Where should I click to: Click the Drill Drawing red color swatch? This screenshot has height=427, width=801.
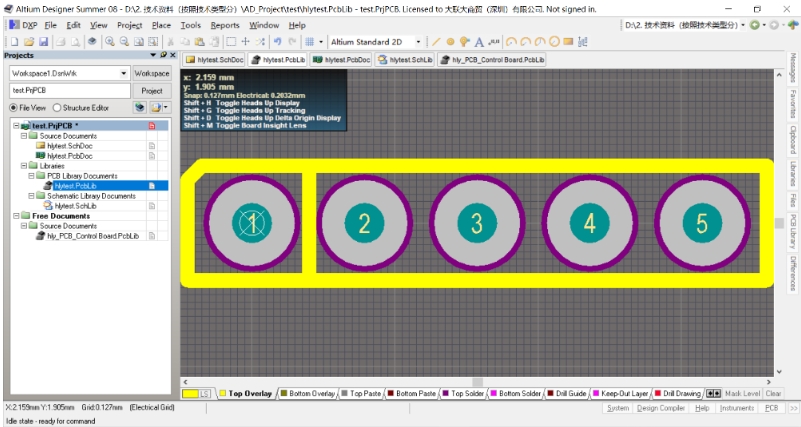coord(658,393)
